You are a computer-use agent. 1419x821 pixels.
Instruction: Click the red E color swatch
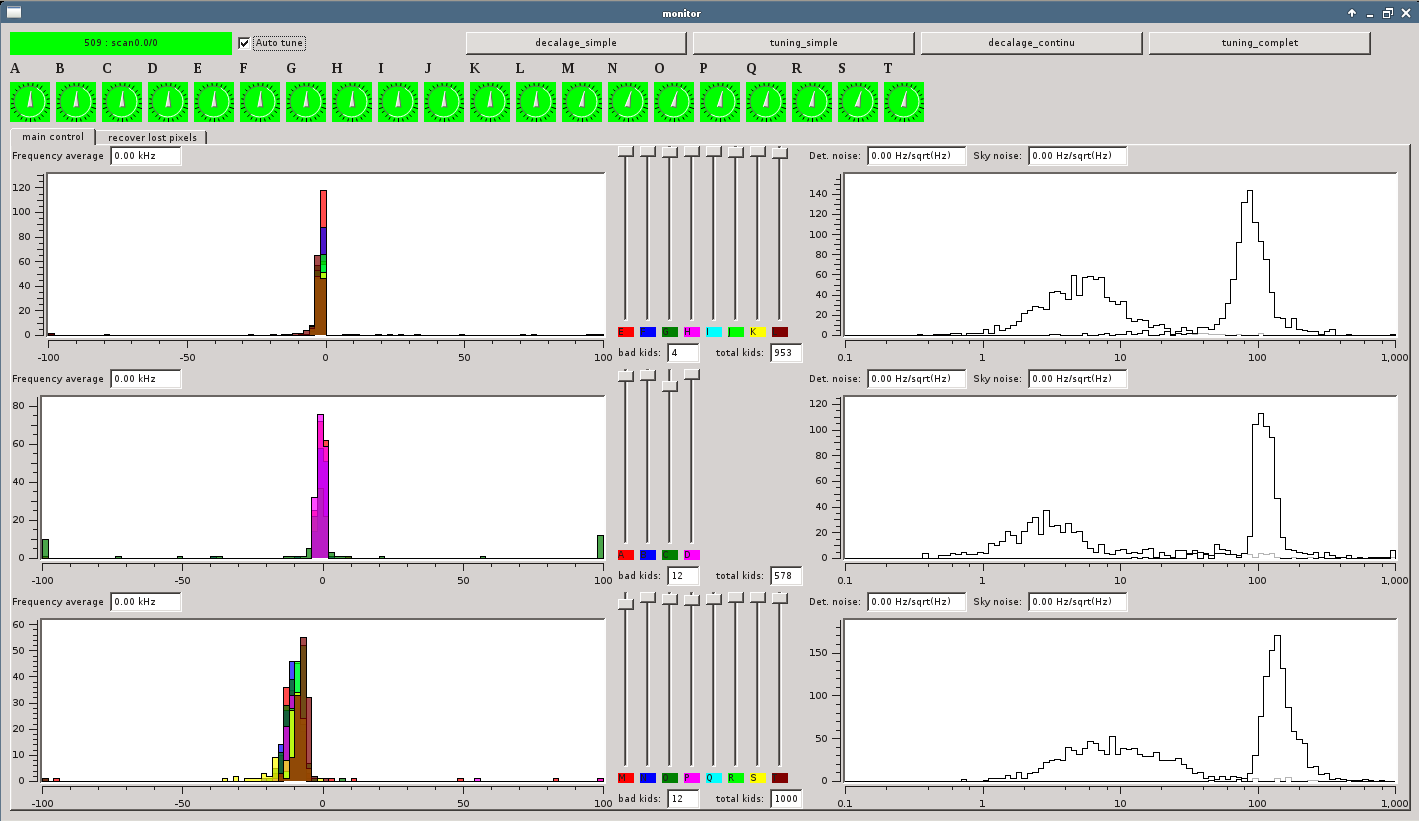pos(625,332)
